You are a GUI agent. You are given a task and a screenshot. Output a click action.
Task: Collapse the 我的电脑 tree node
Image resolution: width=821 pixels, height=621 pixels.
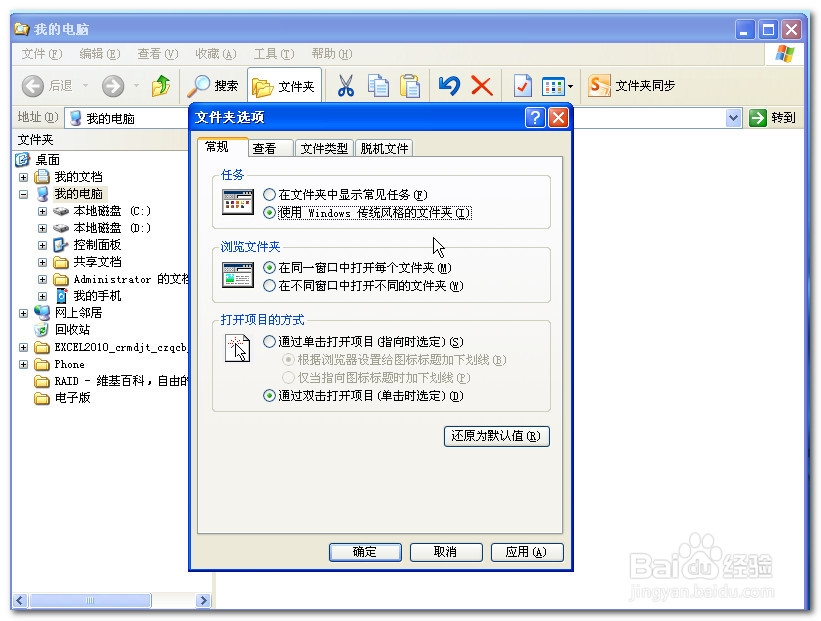21,195
